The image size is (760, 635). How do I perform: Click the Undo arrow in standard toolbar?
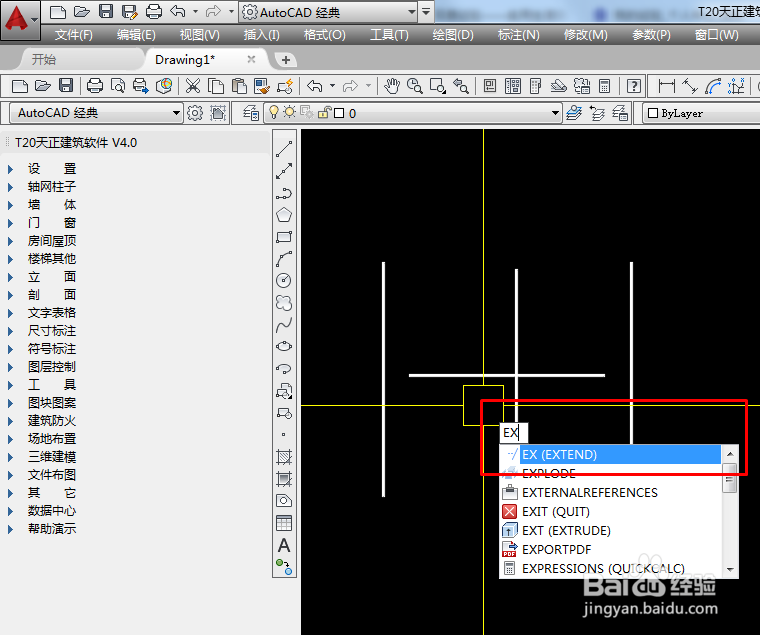[315, 86]
